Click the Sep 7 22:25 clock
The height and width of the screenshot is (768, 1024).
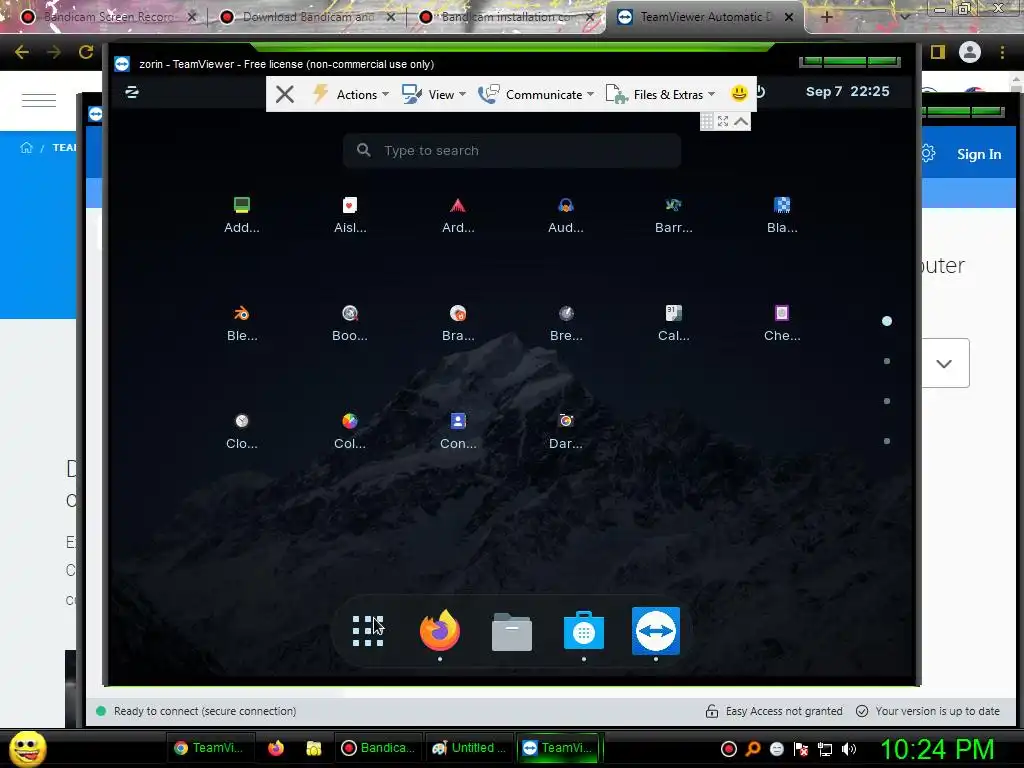pos(847,91)
